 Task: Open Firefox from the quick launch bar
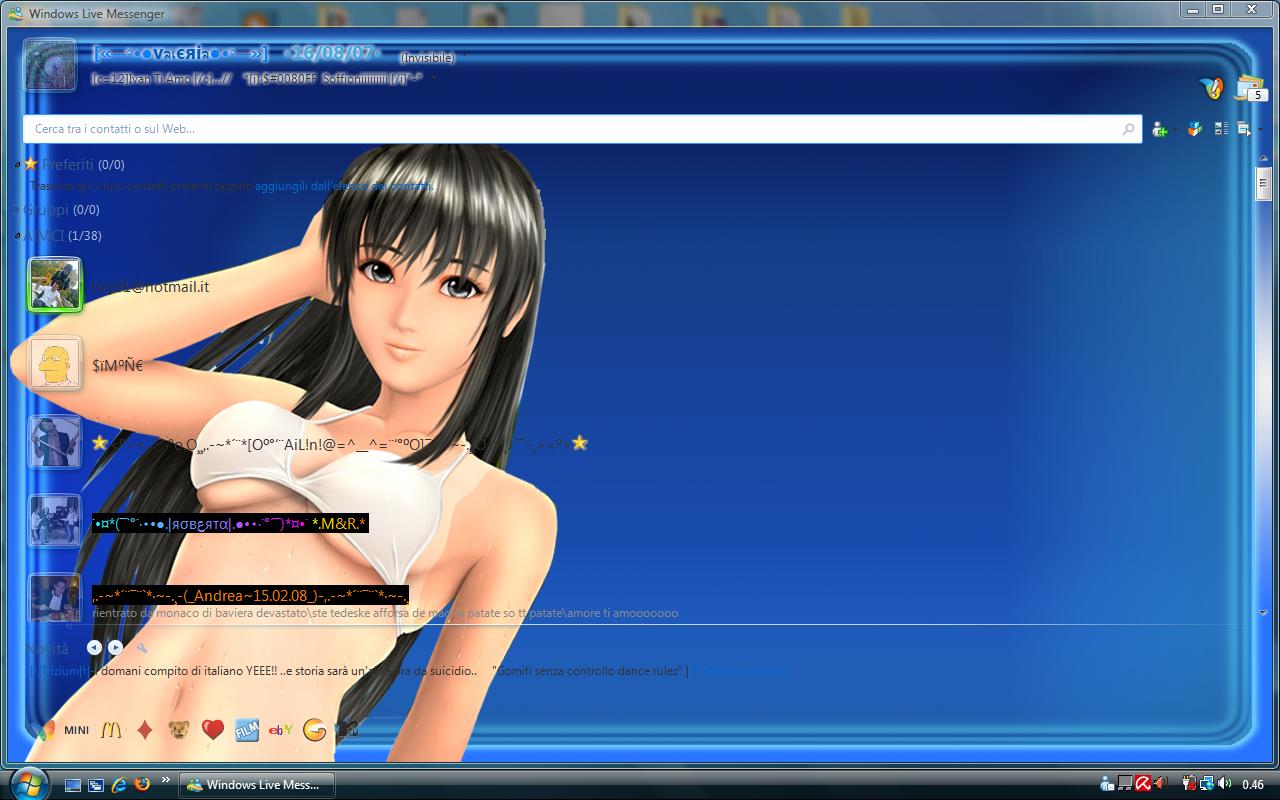[142, 784]
